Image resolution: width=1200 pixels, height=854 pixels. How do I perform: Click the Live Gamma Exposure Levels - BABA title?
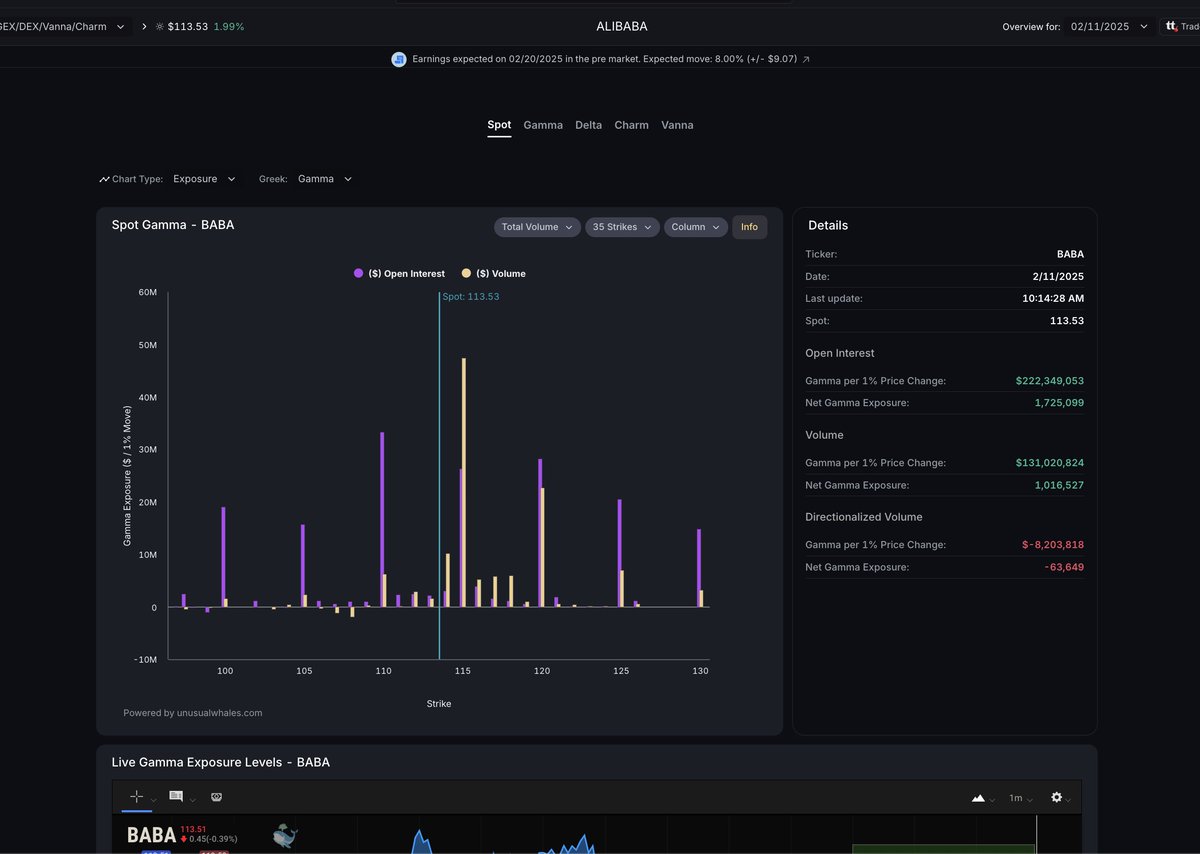pos(221,762)
